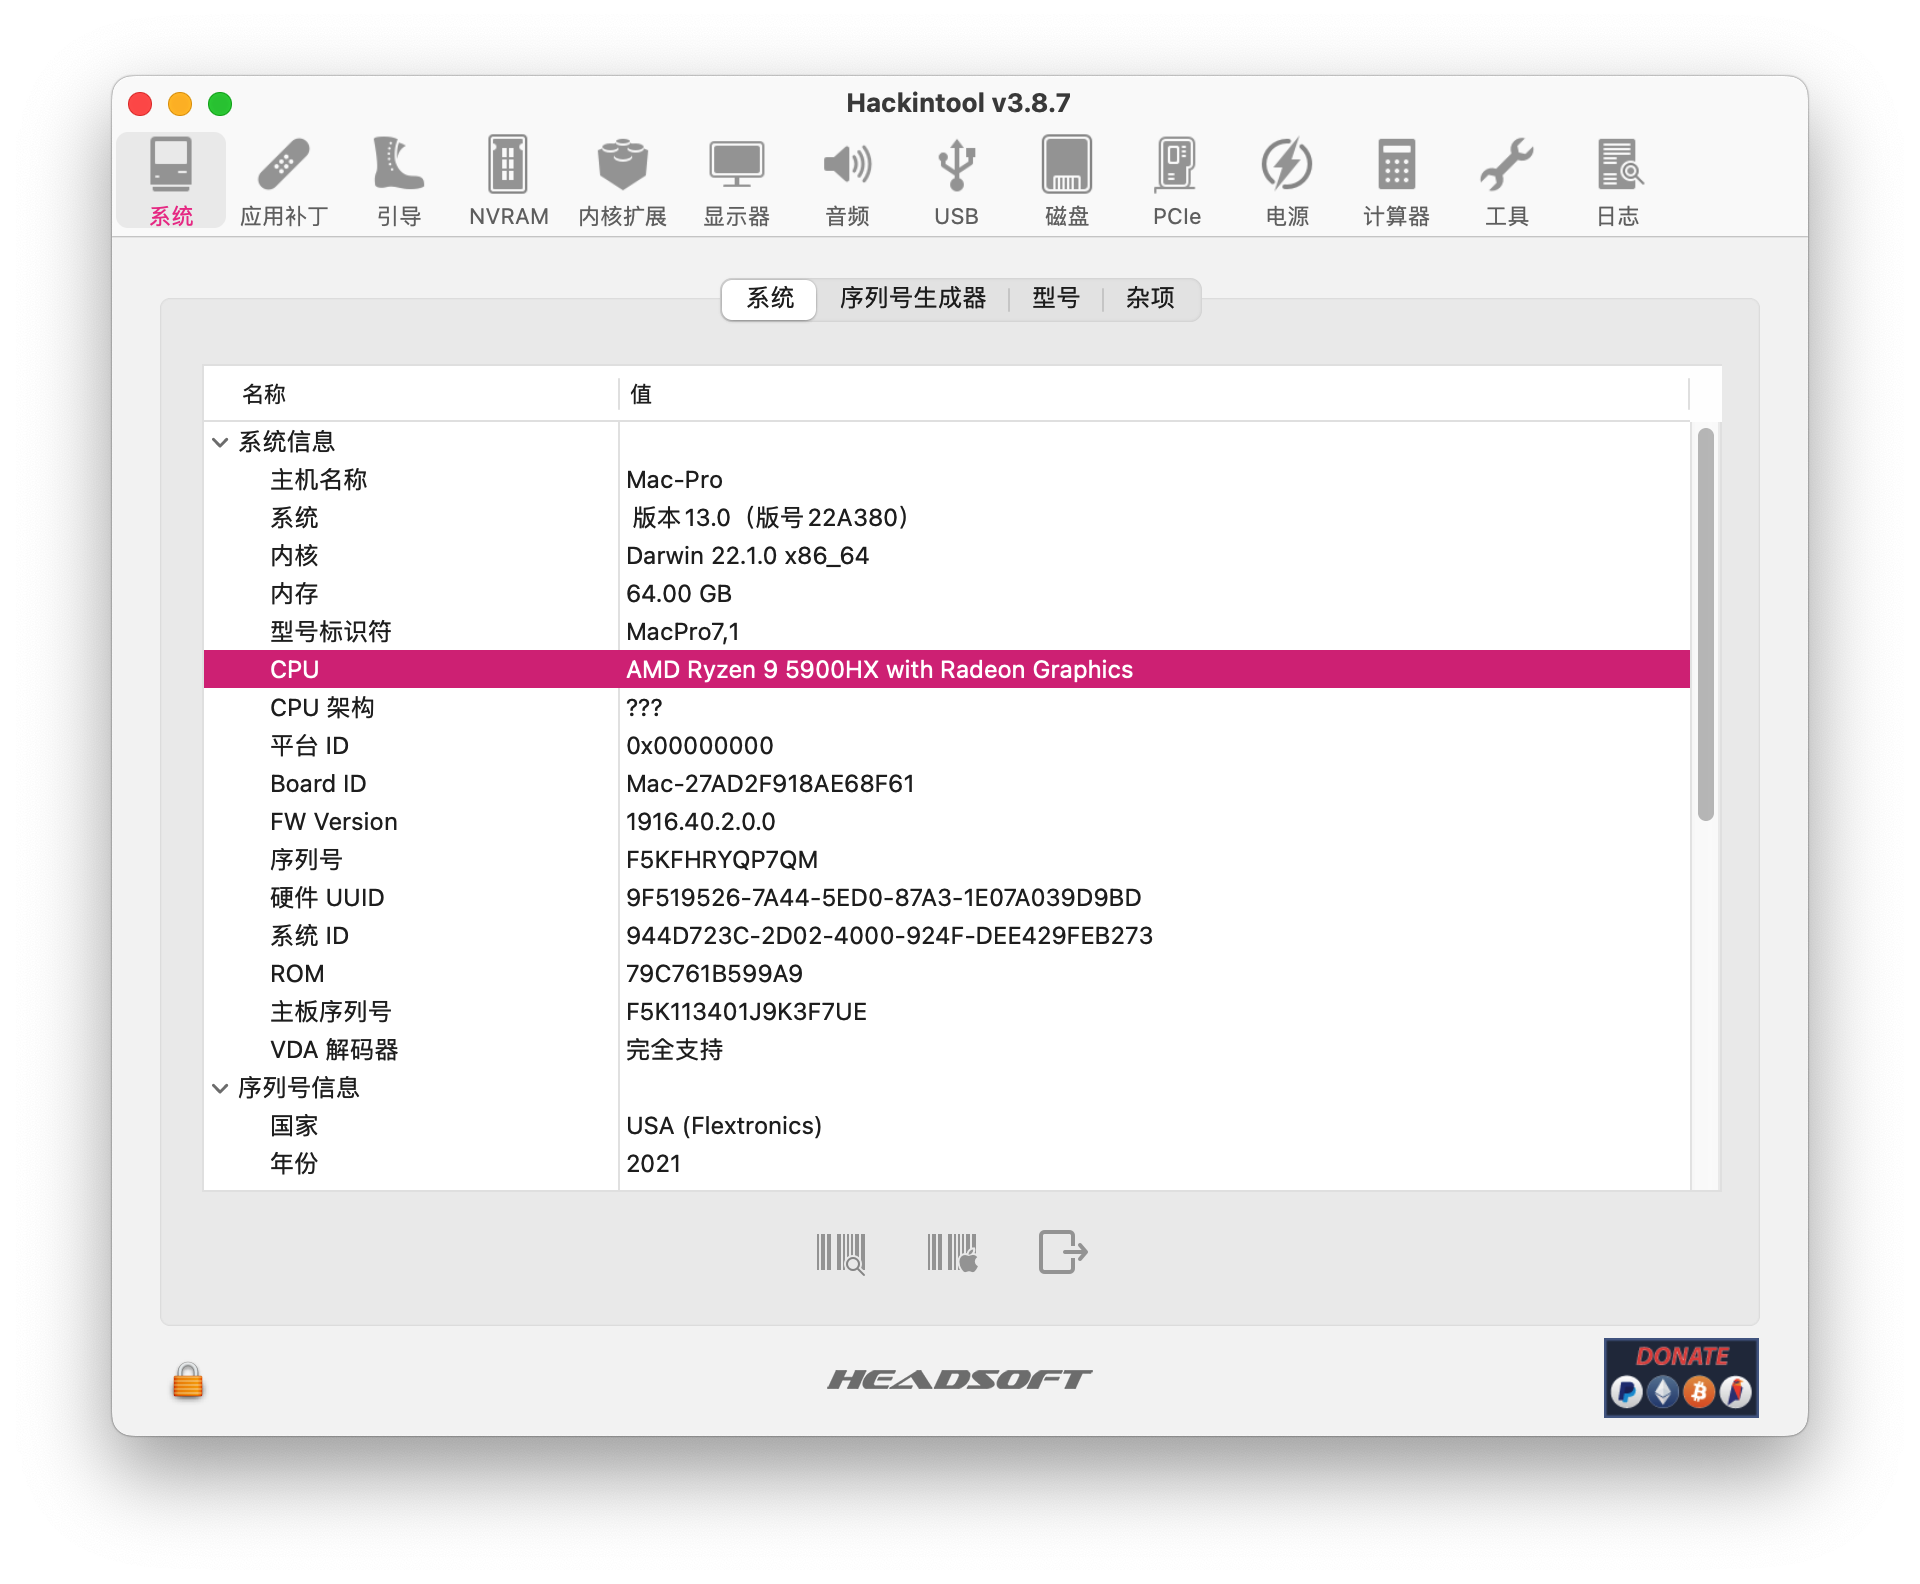This screenshot has height=1584, width=1920.
Task: Open the 杂项 tab
Action: point(1150,298)
